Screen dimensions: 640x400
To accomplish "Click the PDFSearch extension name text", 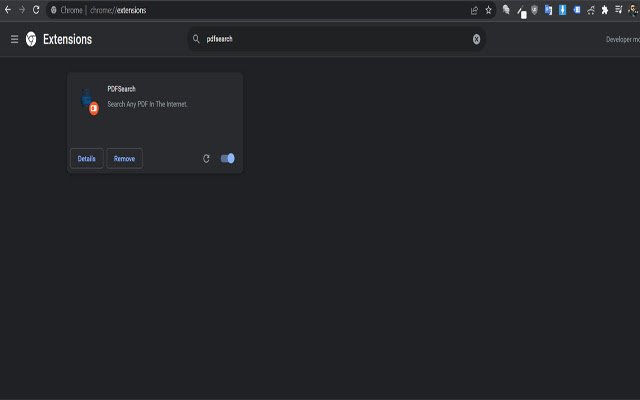I will click(x=121, y=89).
